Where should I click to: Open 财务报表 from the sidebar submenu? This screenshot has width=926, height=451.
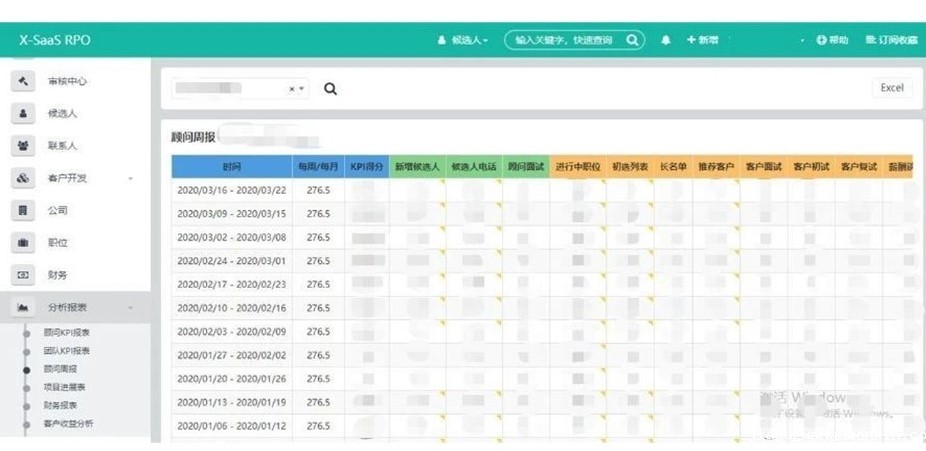(x=60, y=405)
